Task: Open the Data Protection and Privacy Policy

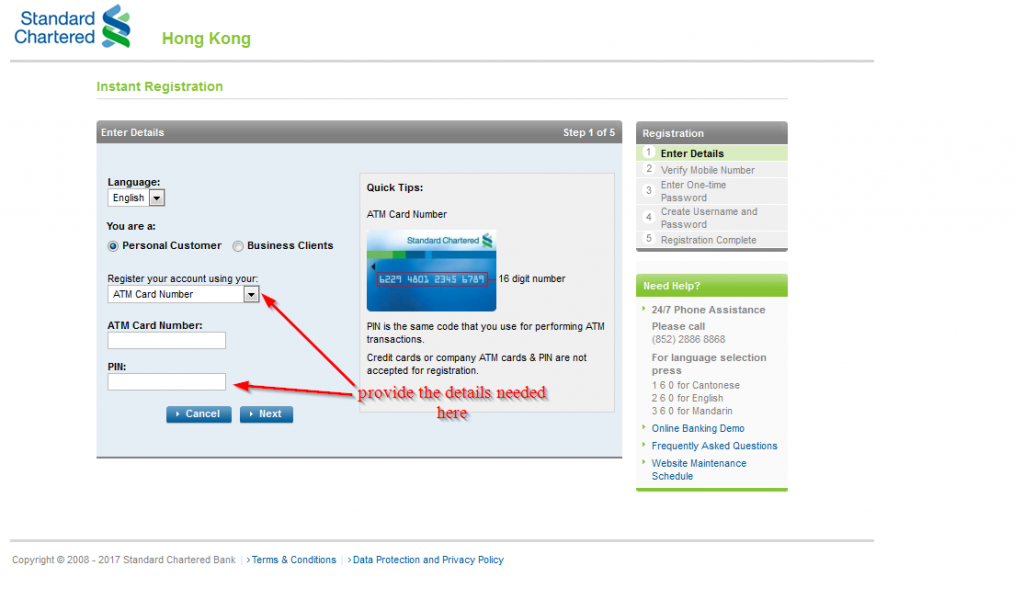Action: pyautogui.click(x=428, y=560)
